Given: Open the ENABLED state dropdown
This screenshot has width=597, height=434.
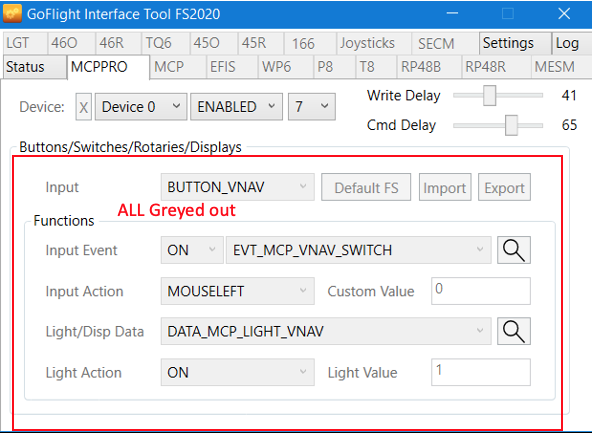Looking at the screenshot, I should [x=236, y=107].
